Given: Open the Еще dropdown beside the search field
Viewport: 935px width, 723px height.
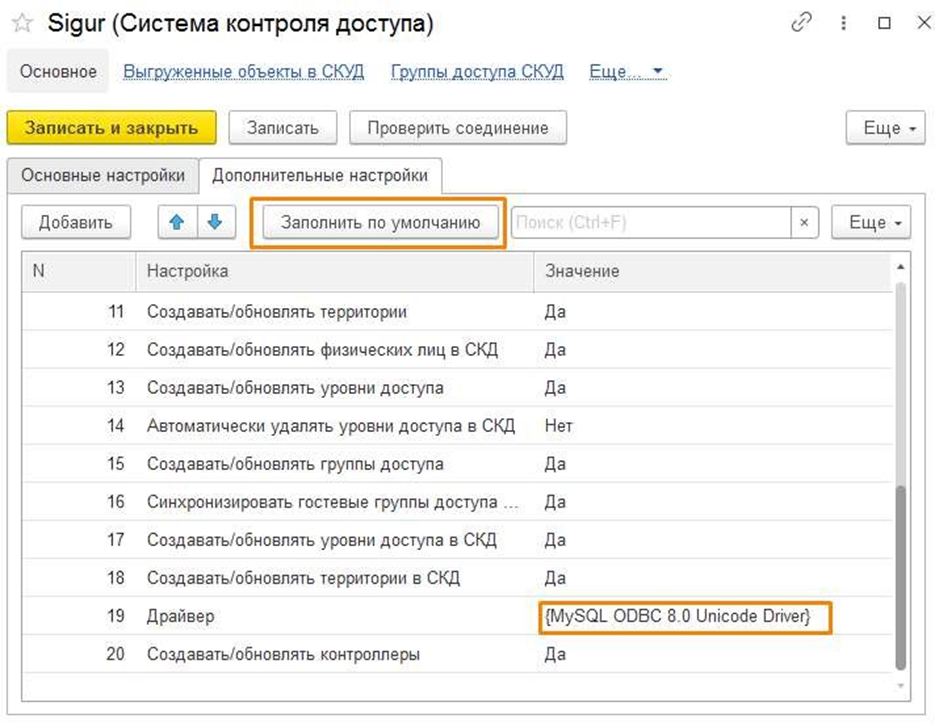Looking at the screenshot, I should (x=870, y=223).
